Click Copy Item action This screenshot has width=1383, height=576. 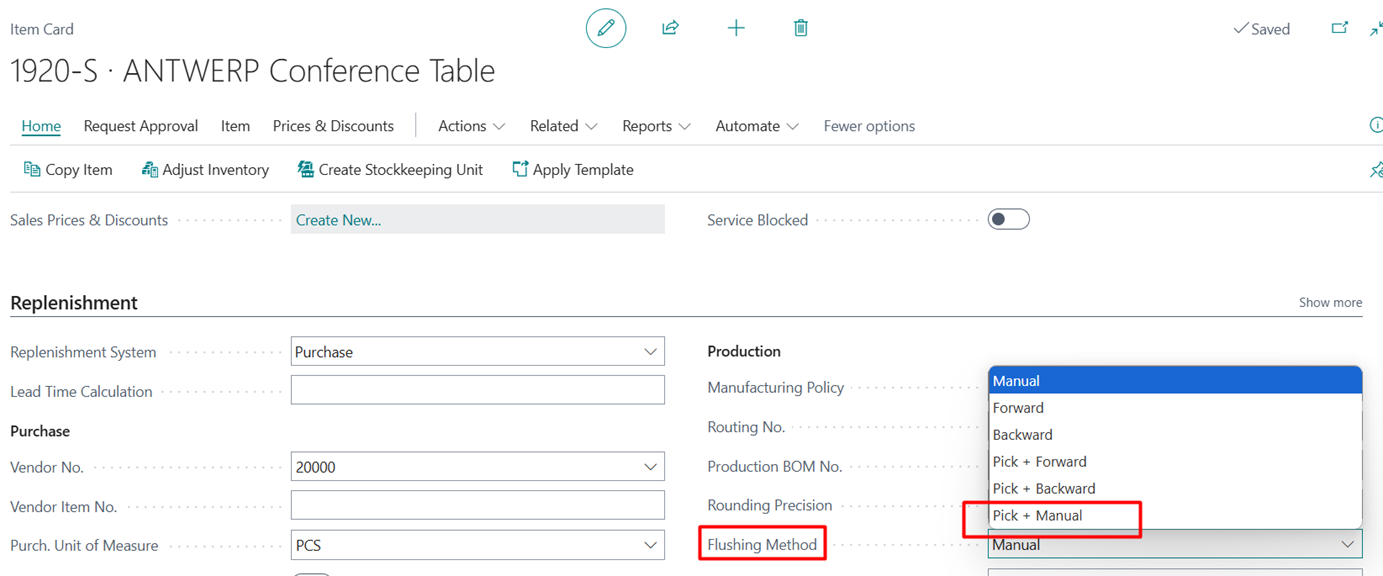[x=68, y=170]
